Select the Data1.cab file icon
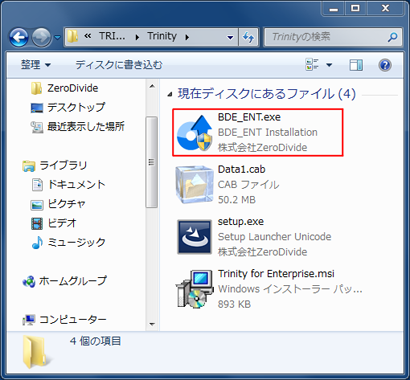Image resolution: width=410 pixels, height=380 pixels. pos(195,184)
